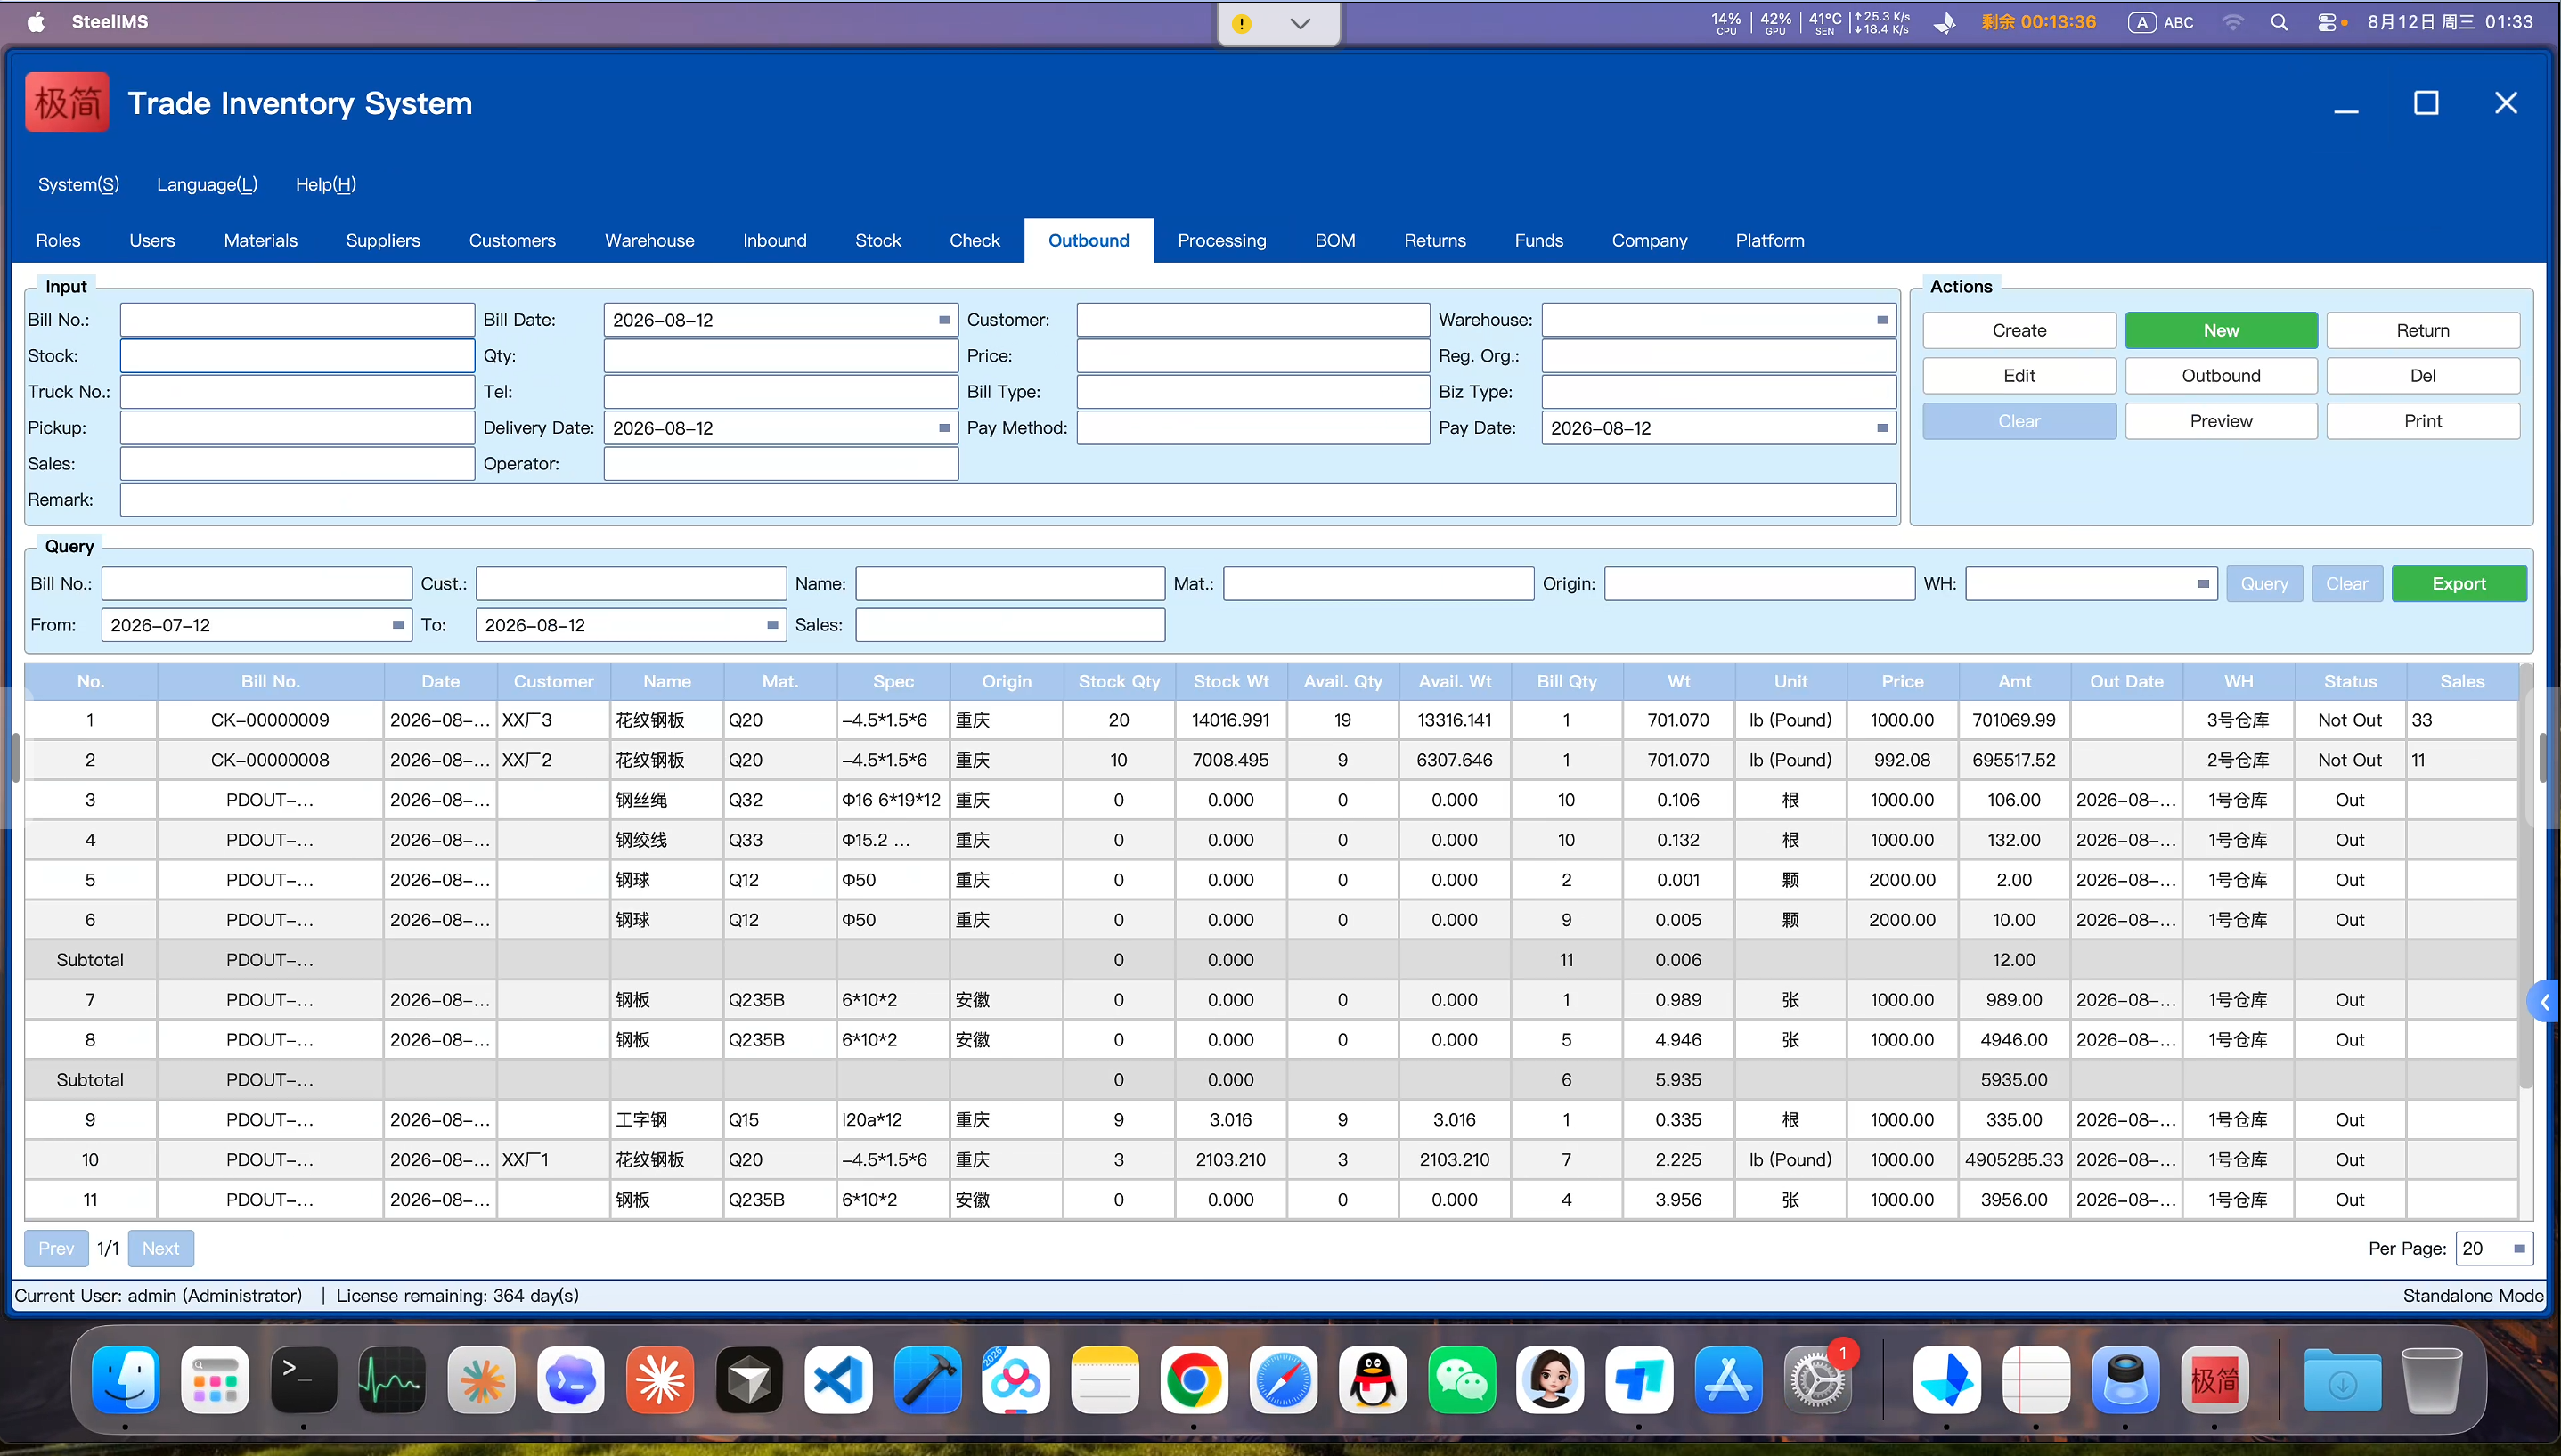Click into the Truck No. field
The width and height of the screenshot is (2561, 1456).
(297, 392)
